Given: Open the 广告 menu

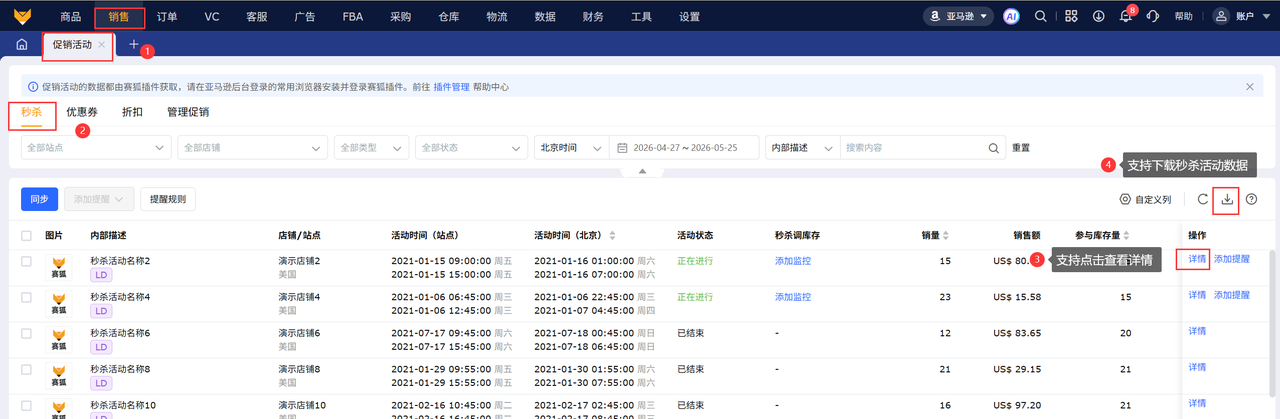Looking at the screenshot, I should click(x=306, y=16).
